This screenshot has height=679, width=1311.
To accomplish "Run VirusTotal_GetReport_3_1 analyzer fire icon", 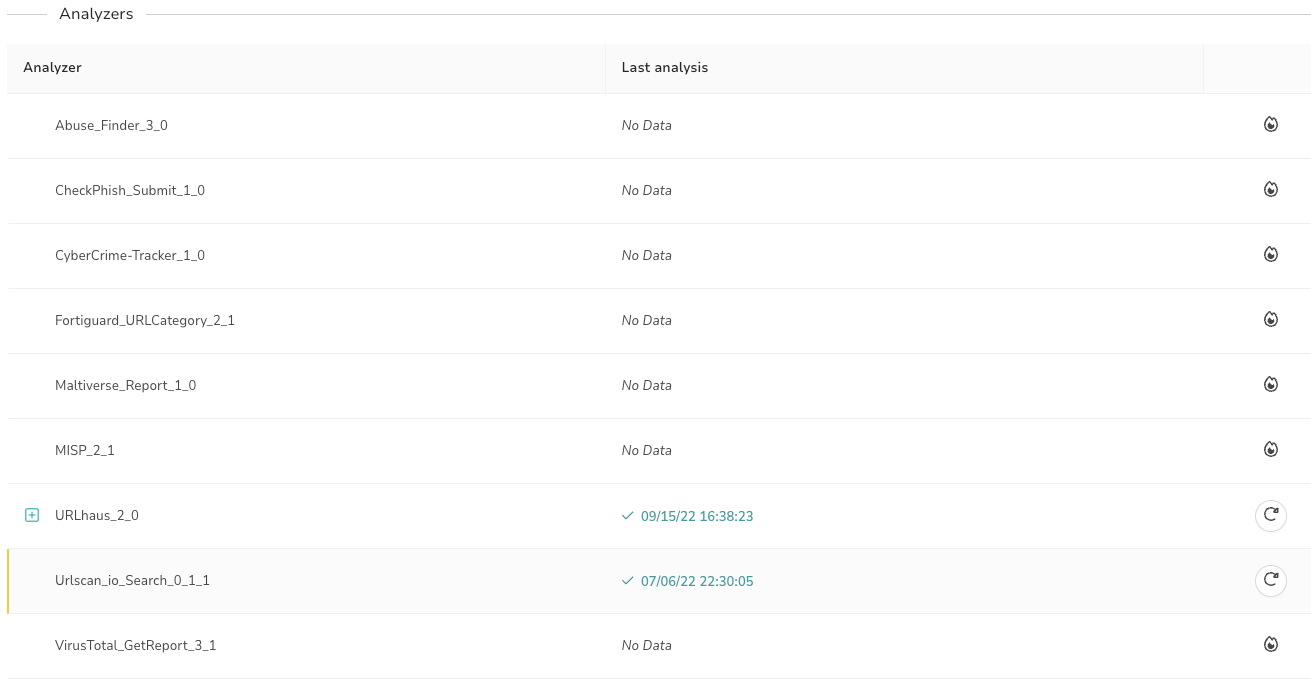I will click(x=1270, y=644).
